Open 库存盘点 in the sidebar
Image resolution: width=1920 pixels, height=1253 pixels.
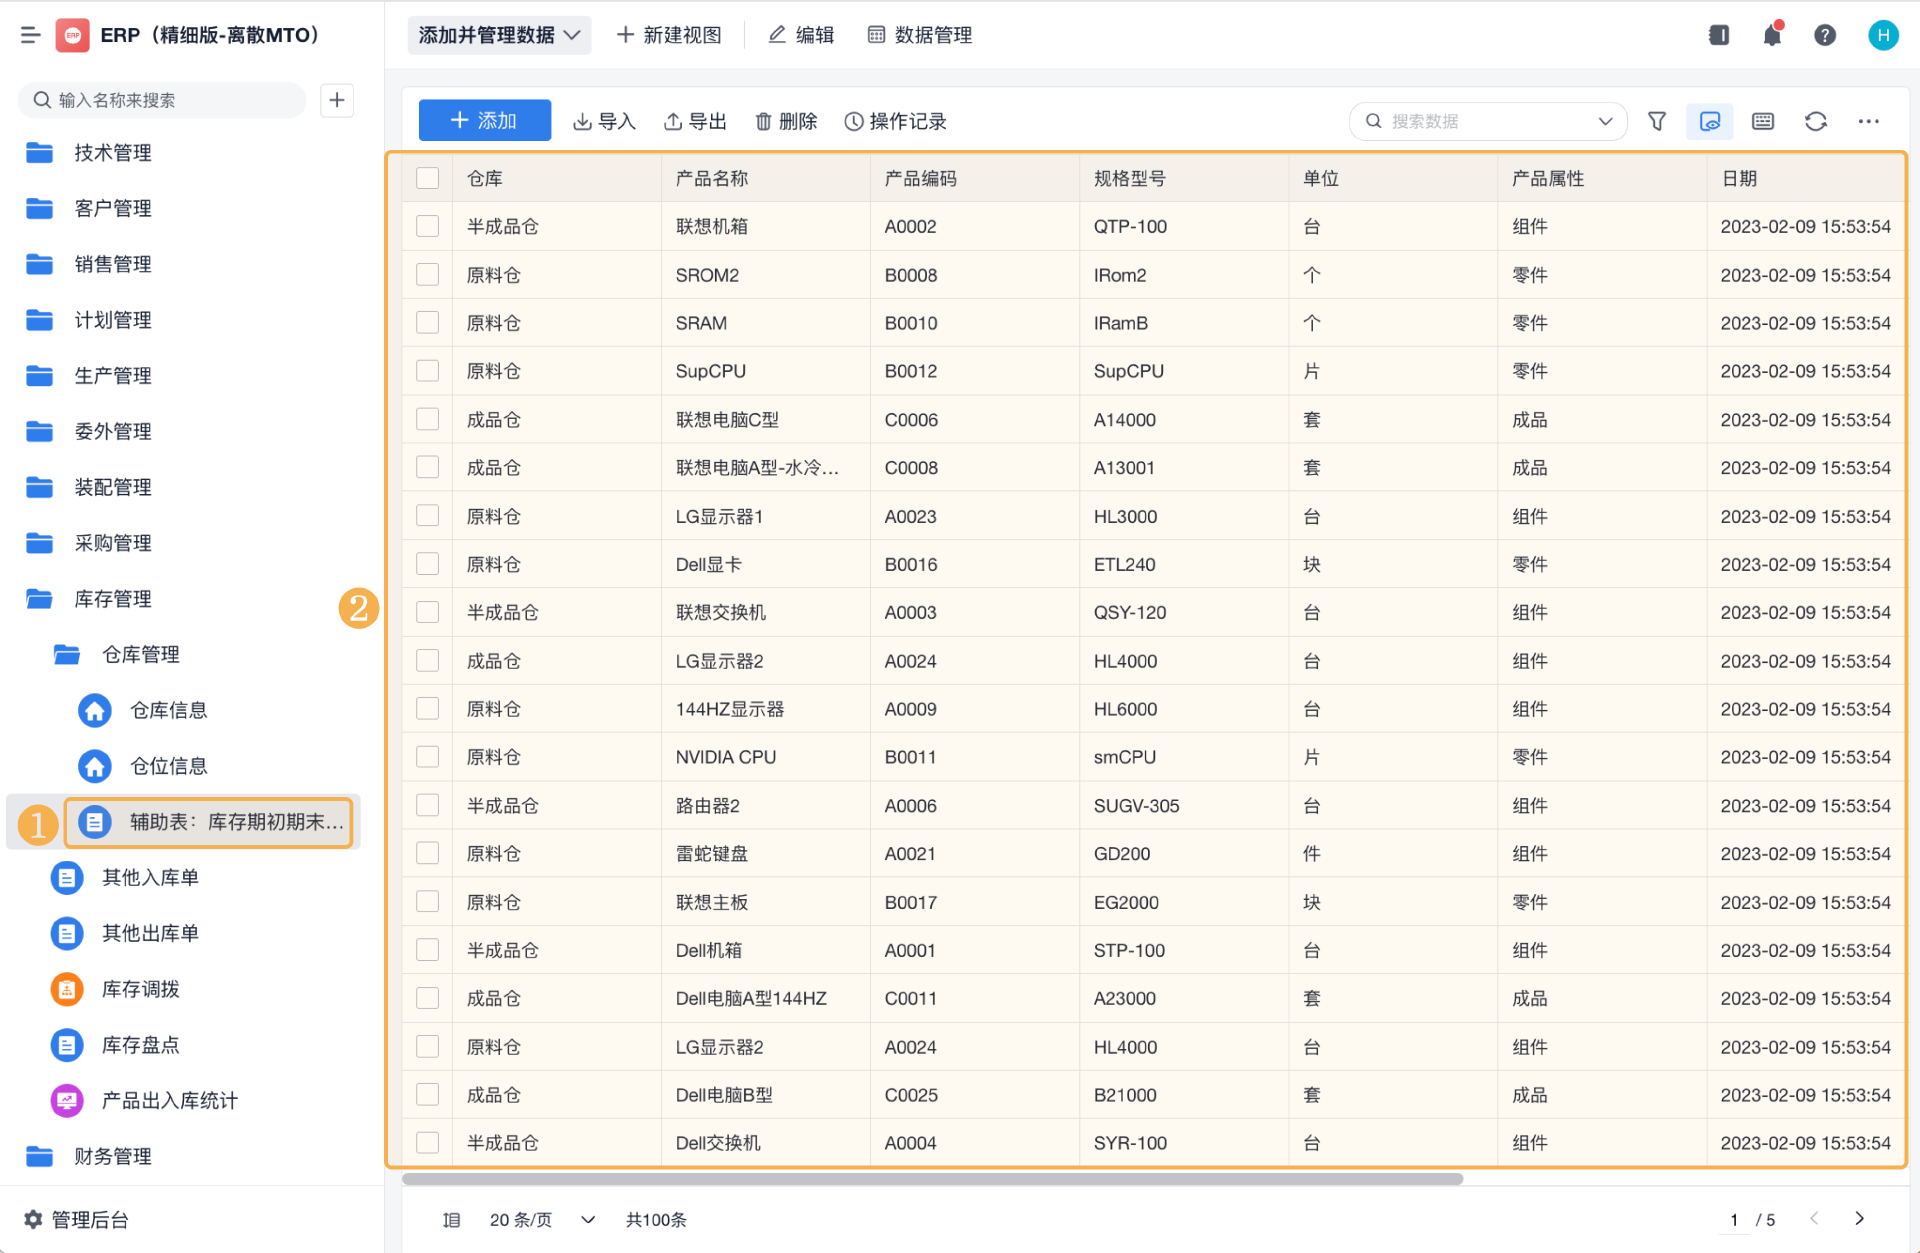point(140,1045)
